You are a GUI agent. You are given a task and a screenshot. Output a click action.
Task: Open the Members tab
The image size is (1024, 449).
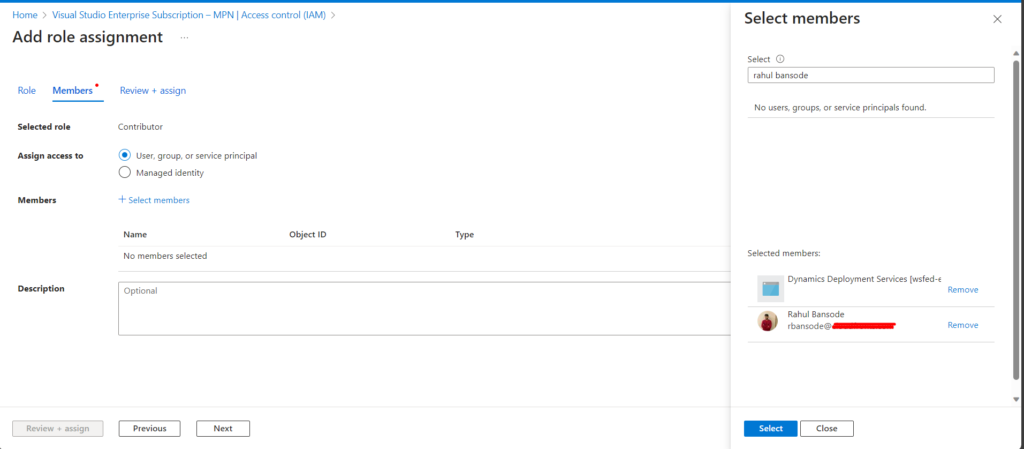click(74, 91)
